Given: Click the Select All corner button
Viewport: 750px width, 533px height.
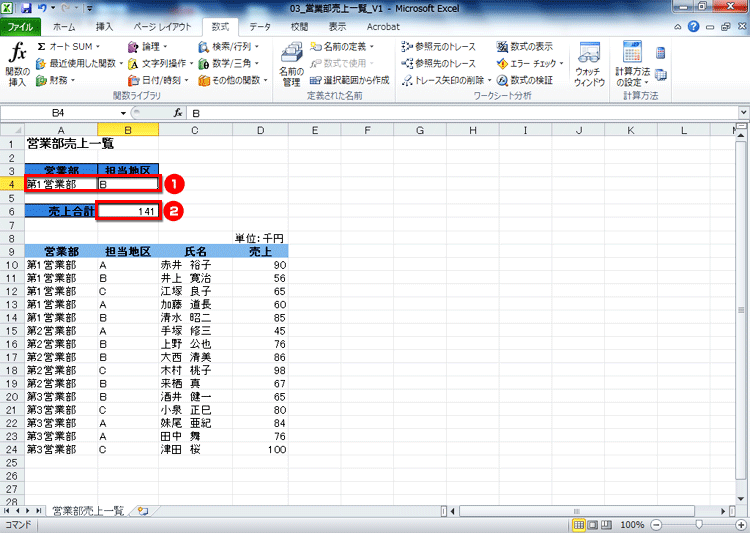Looking at the screenshot, I should (12, 130).
